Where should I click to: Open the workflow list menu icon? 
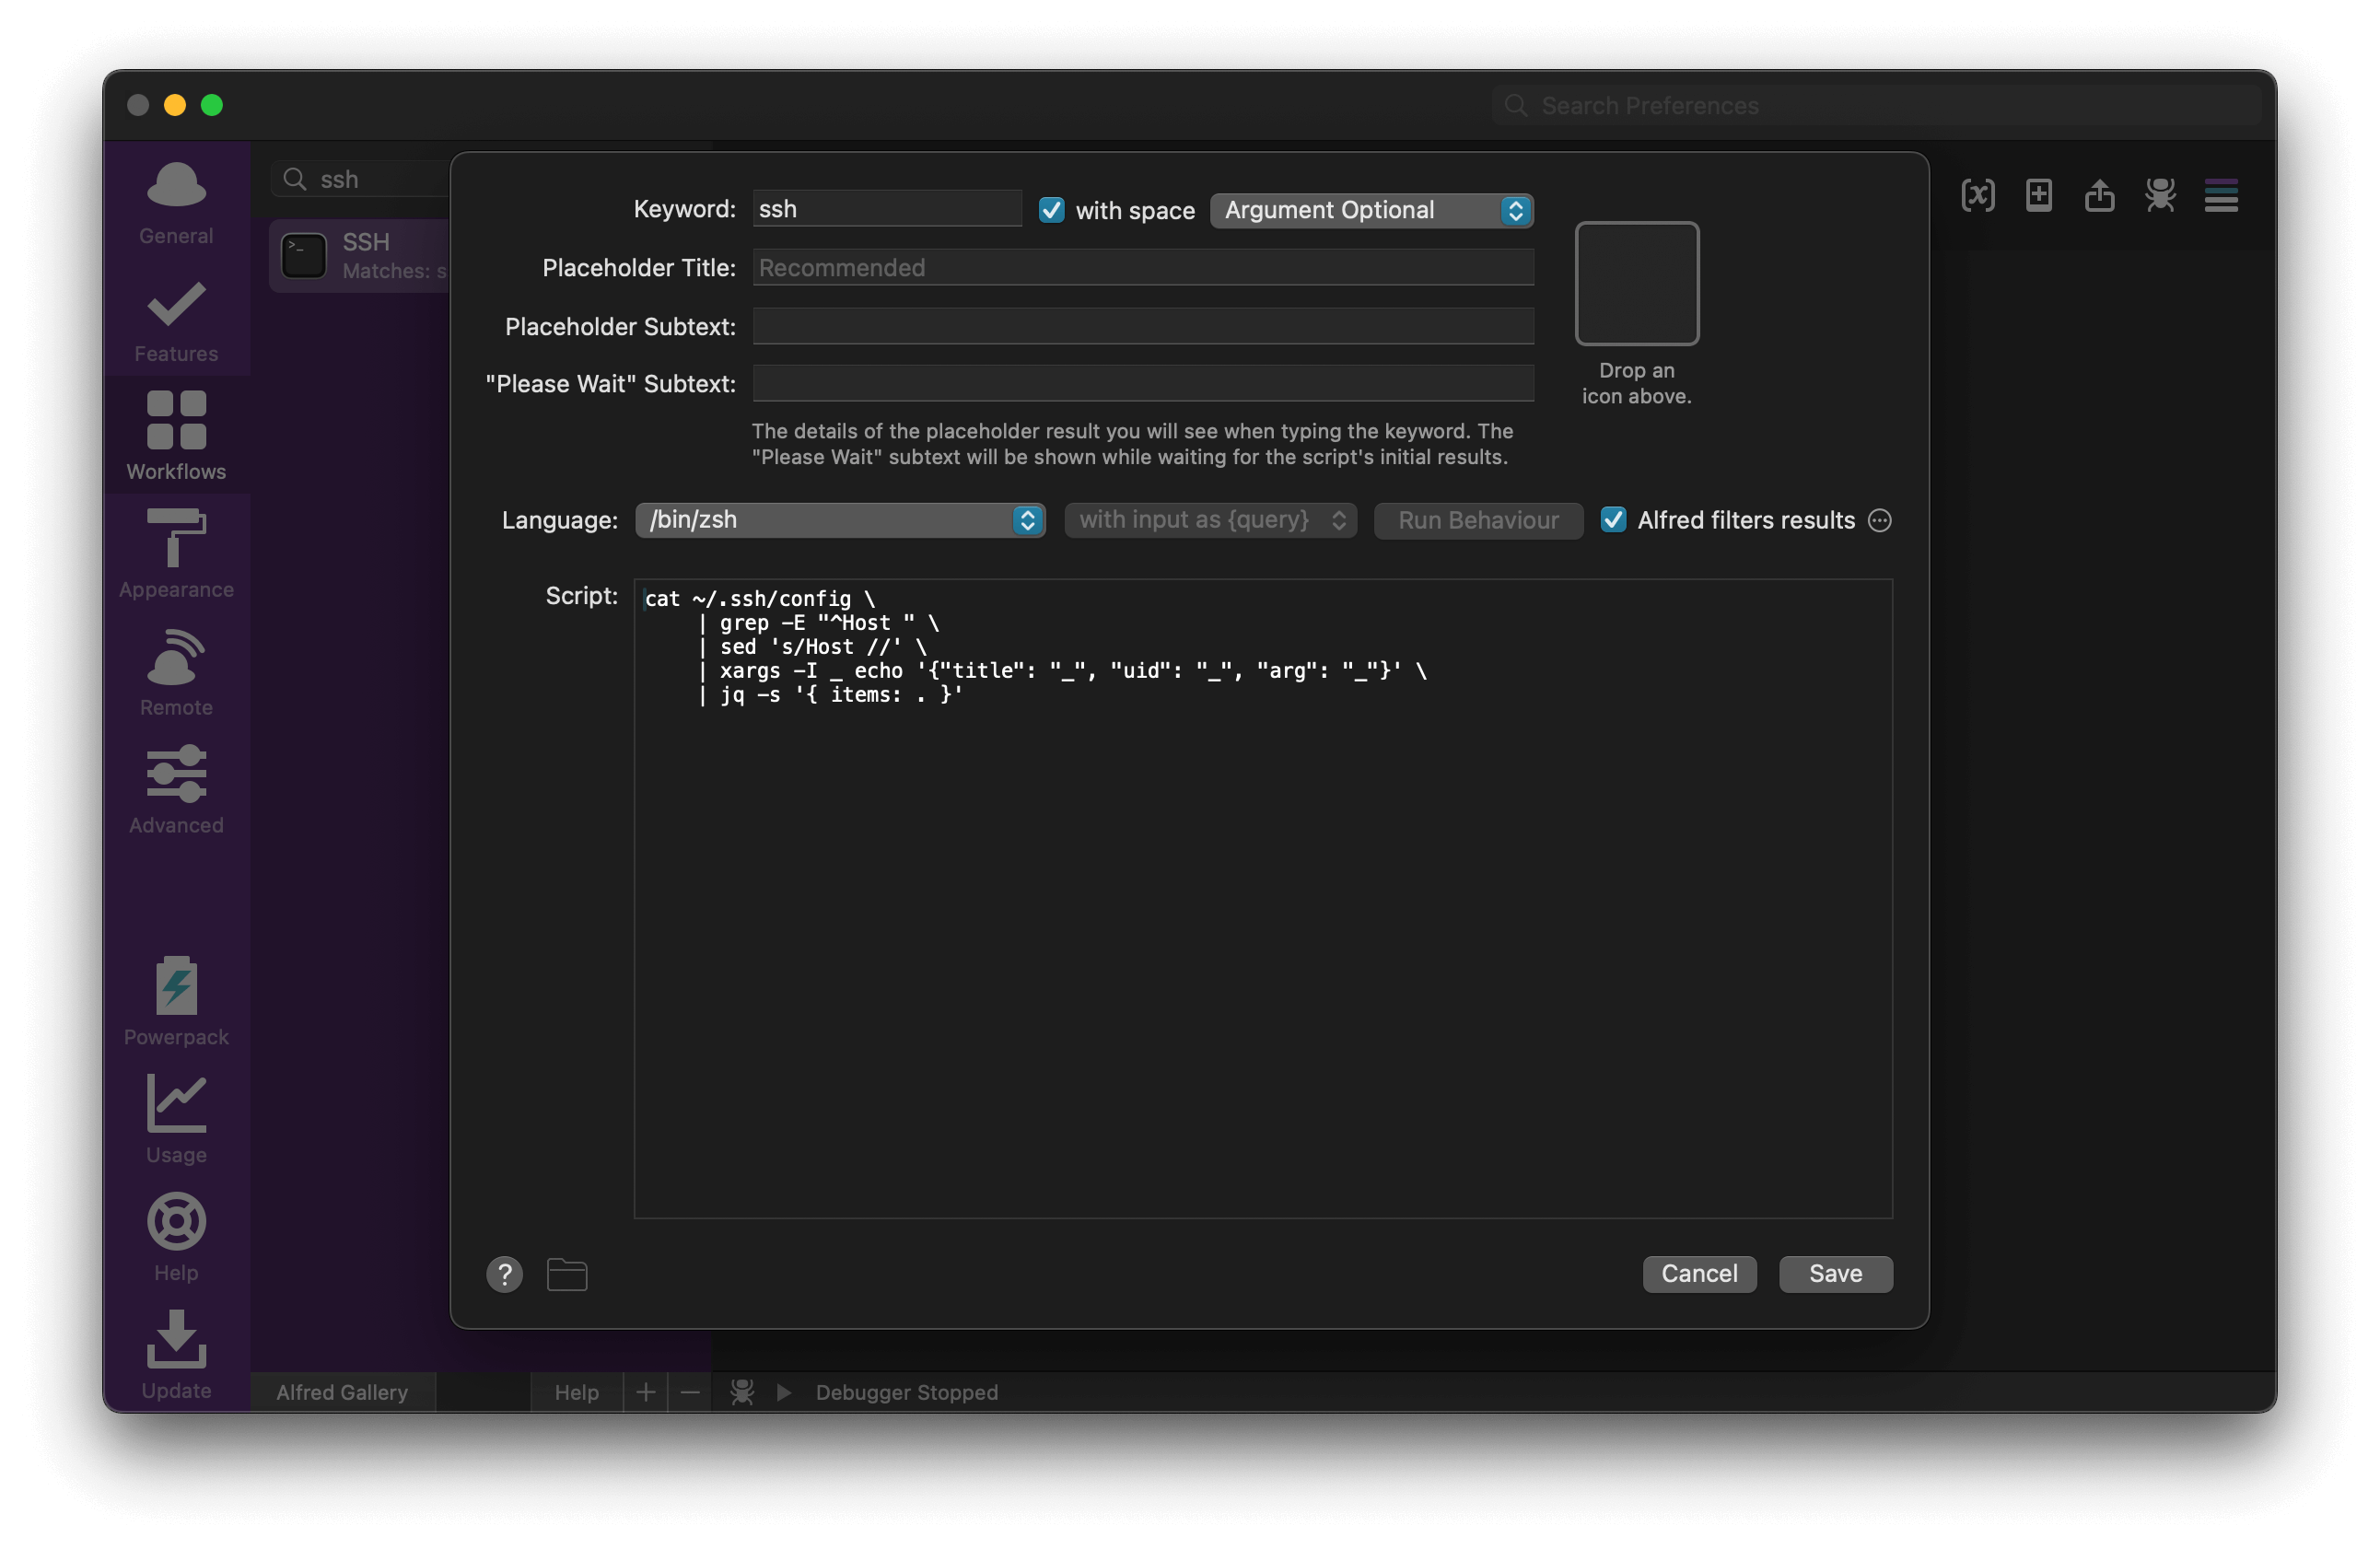(2221, 195)
